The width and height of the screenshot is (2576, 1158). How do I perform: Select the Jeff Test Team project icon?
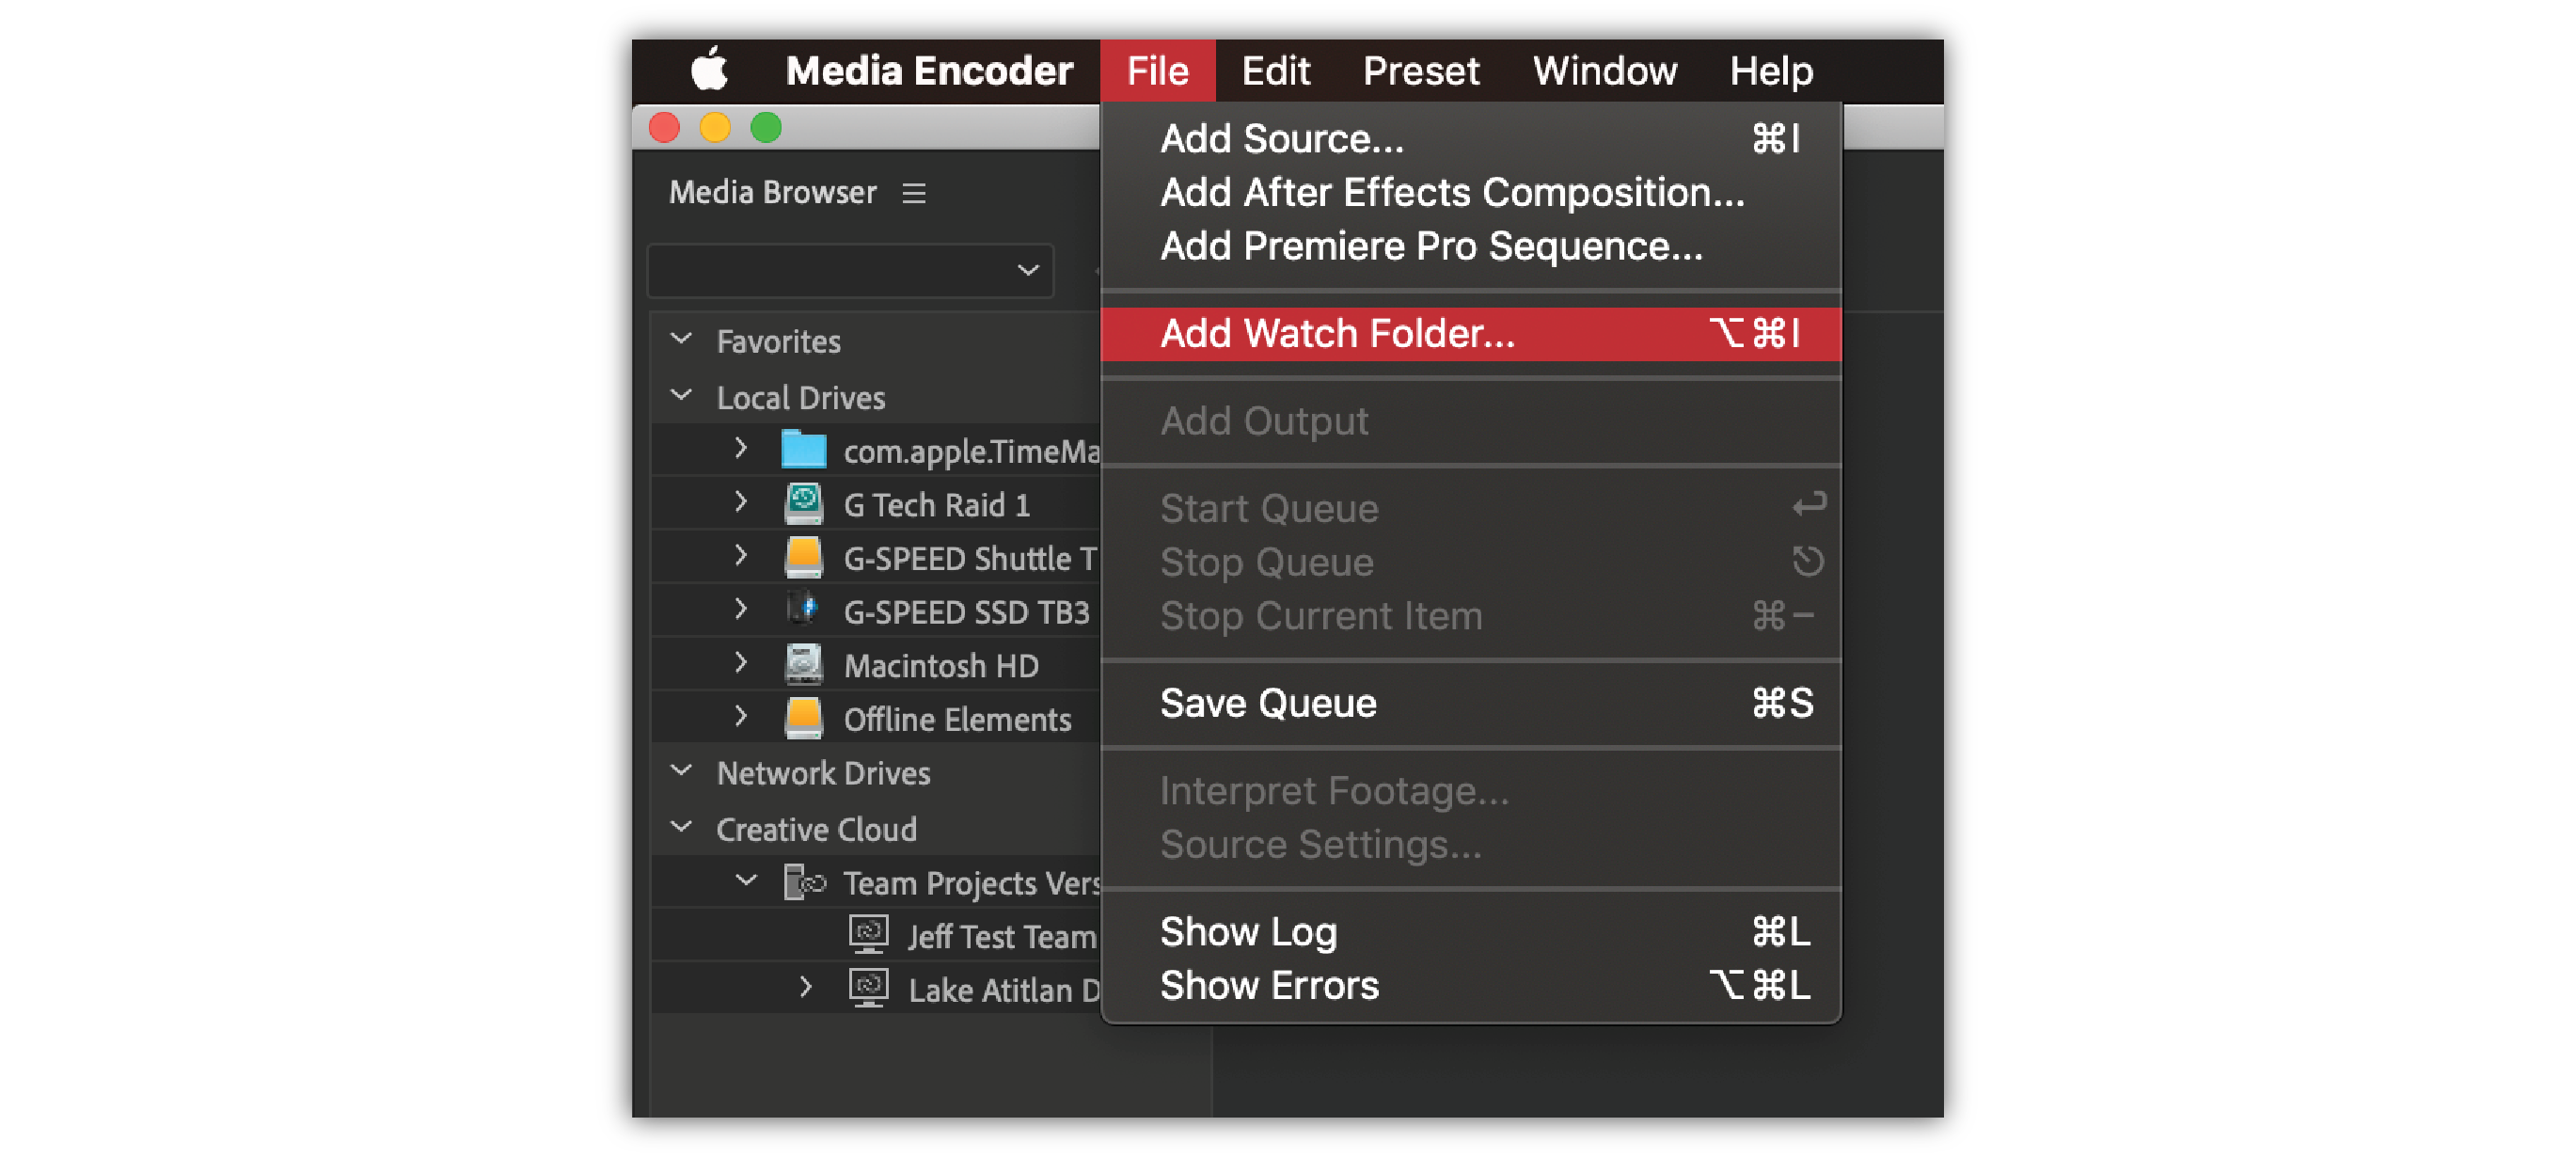868,935
